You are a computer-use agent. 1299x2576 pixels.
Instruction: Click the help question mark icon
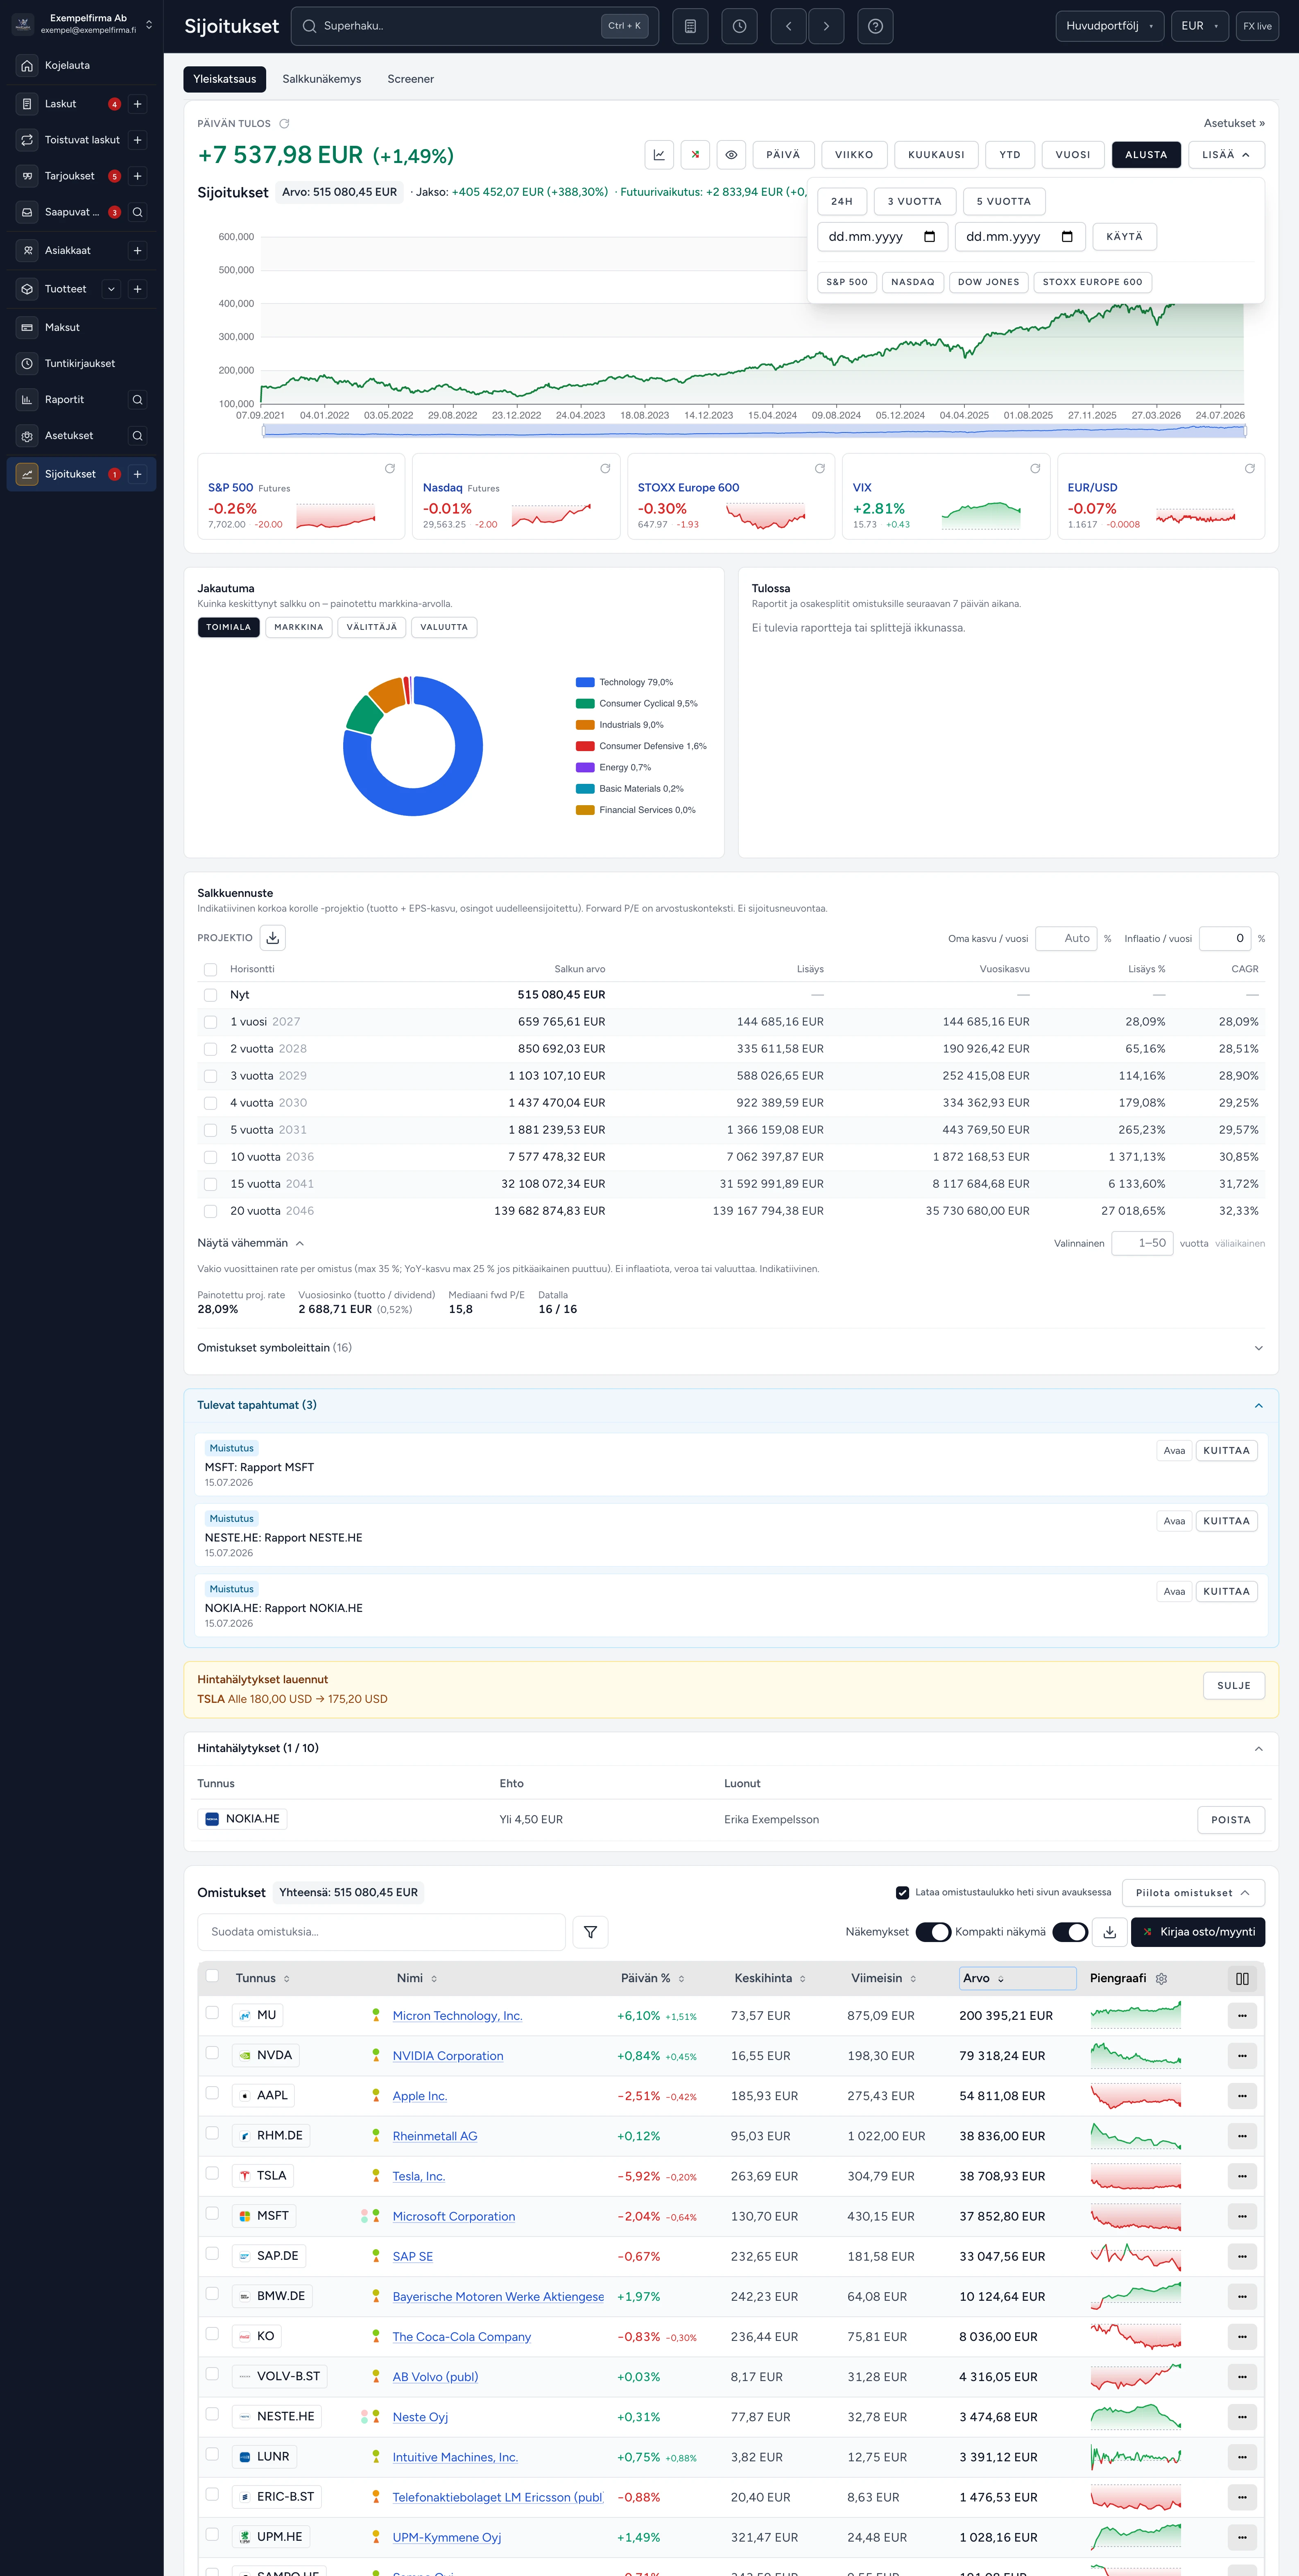click(x=875, y=26)
